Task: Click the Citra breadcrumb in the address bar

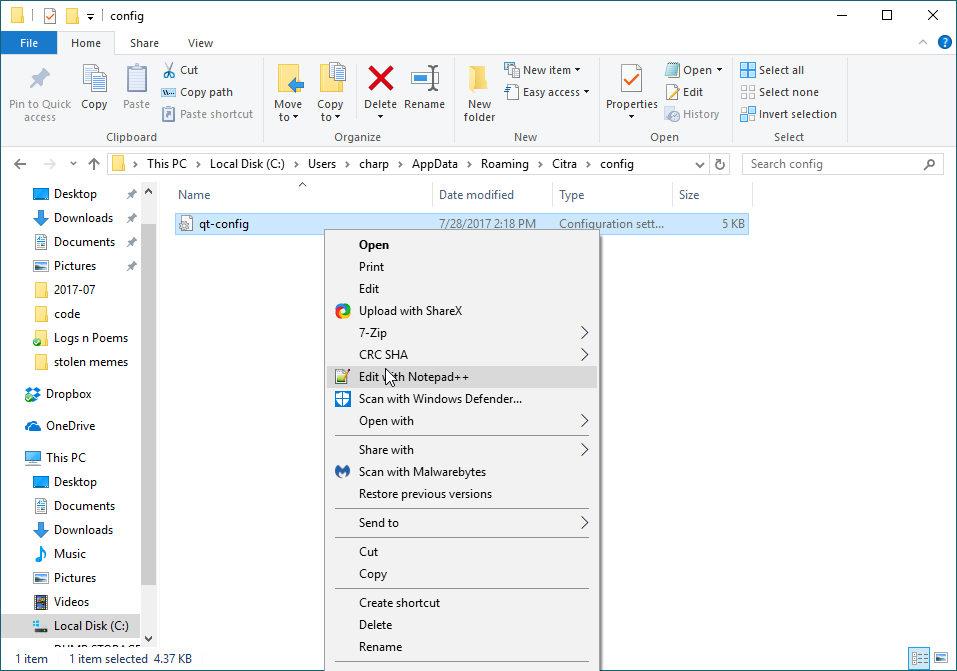Action: (x=565, y=164)
